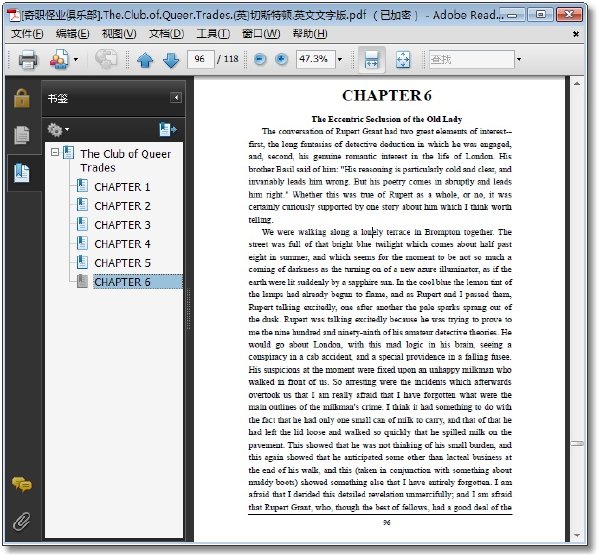Open the 文档(D) menu
Image resolution: width=600 pixels, height=558 pixels.
pos(166,34)
